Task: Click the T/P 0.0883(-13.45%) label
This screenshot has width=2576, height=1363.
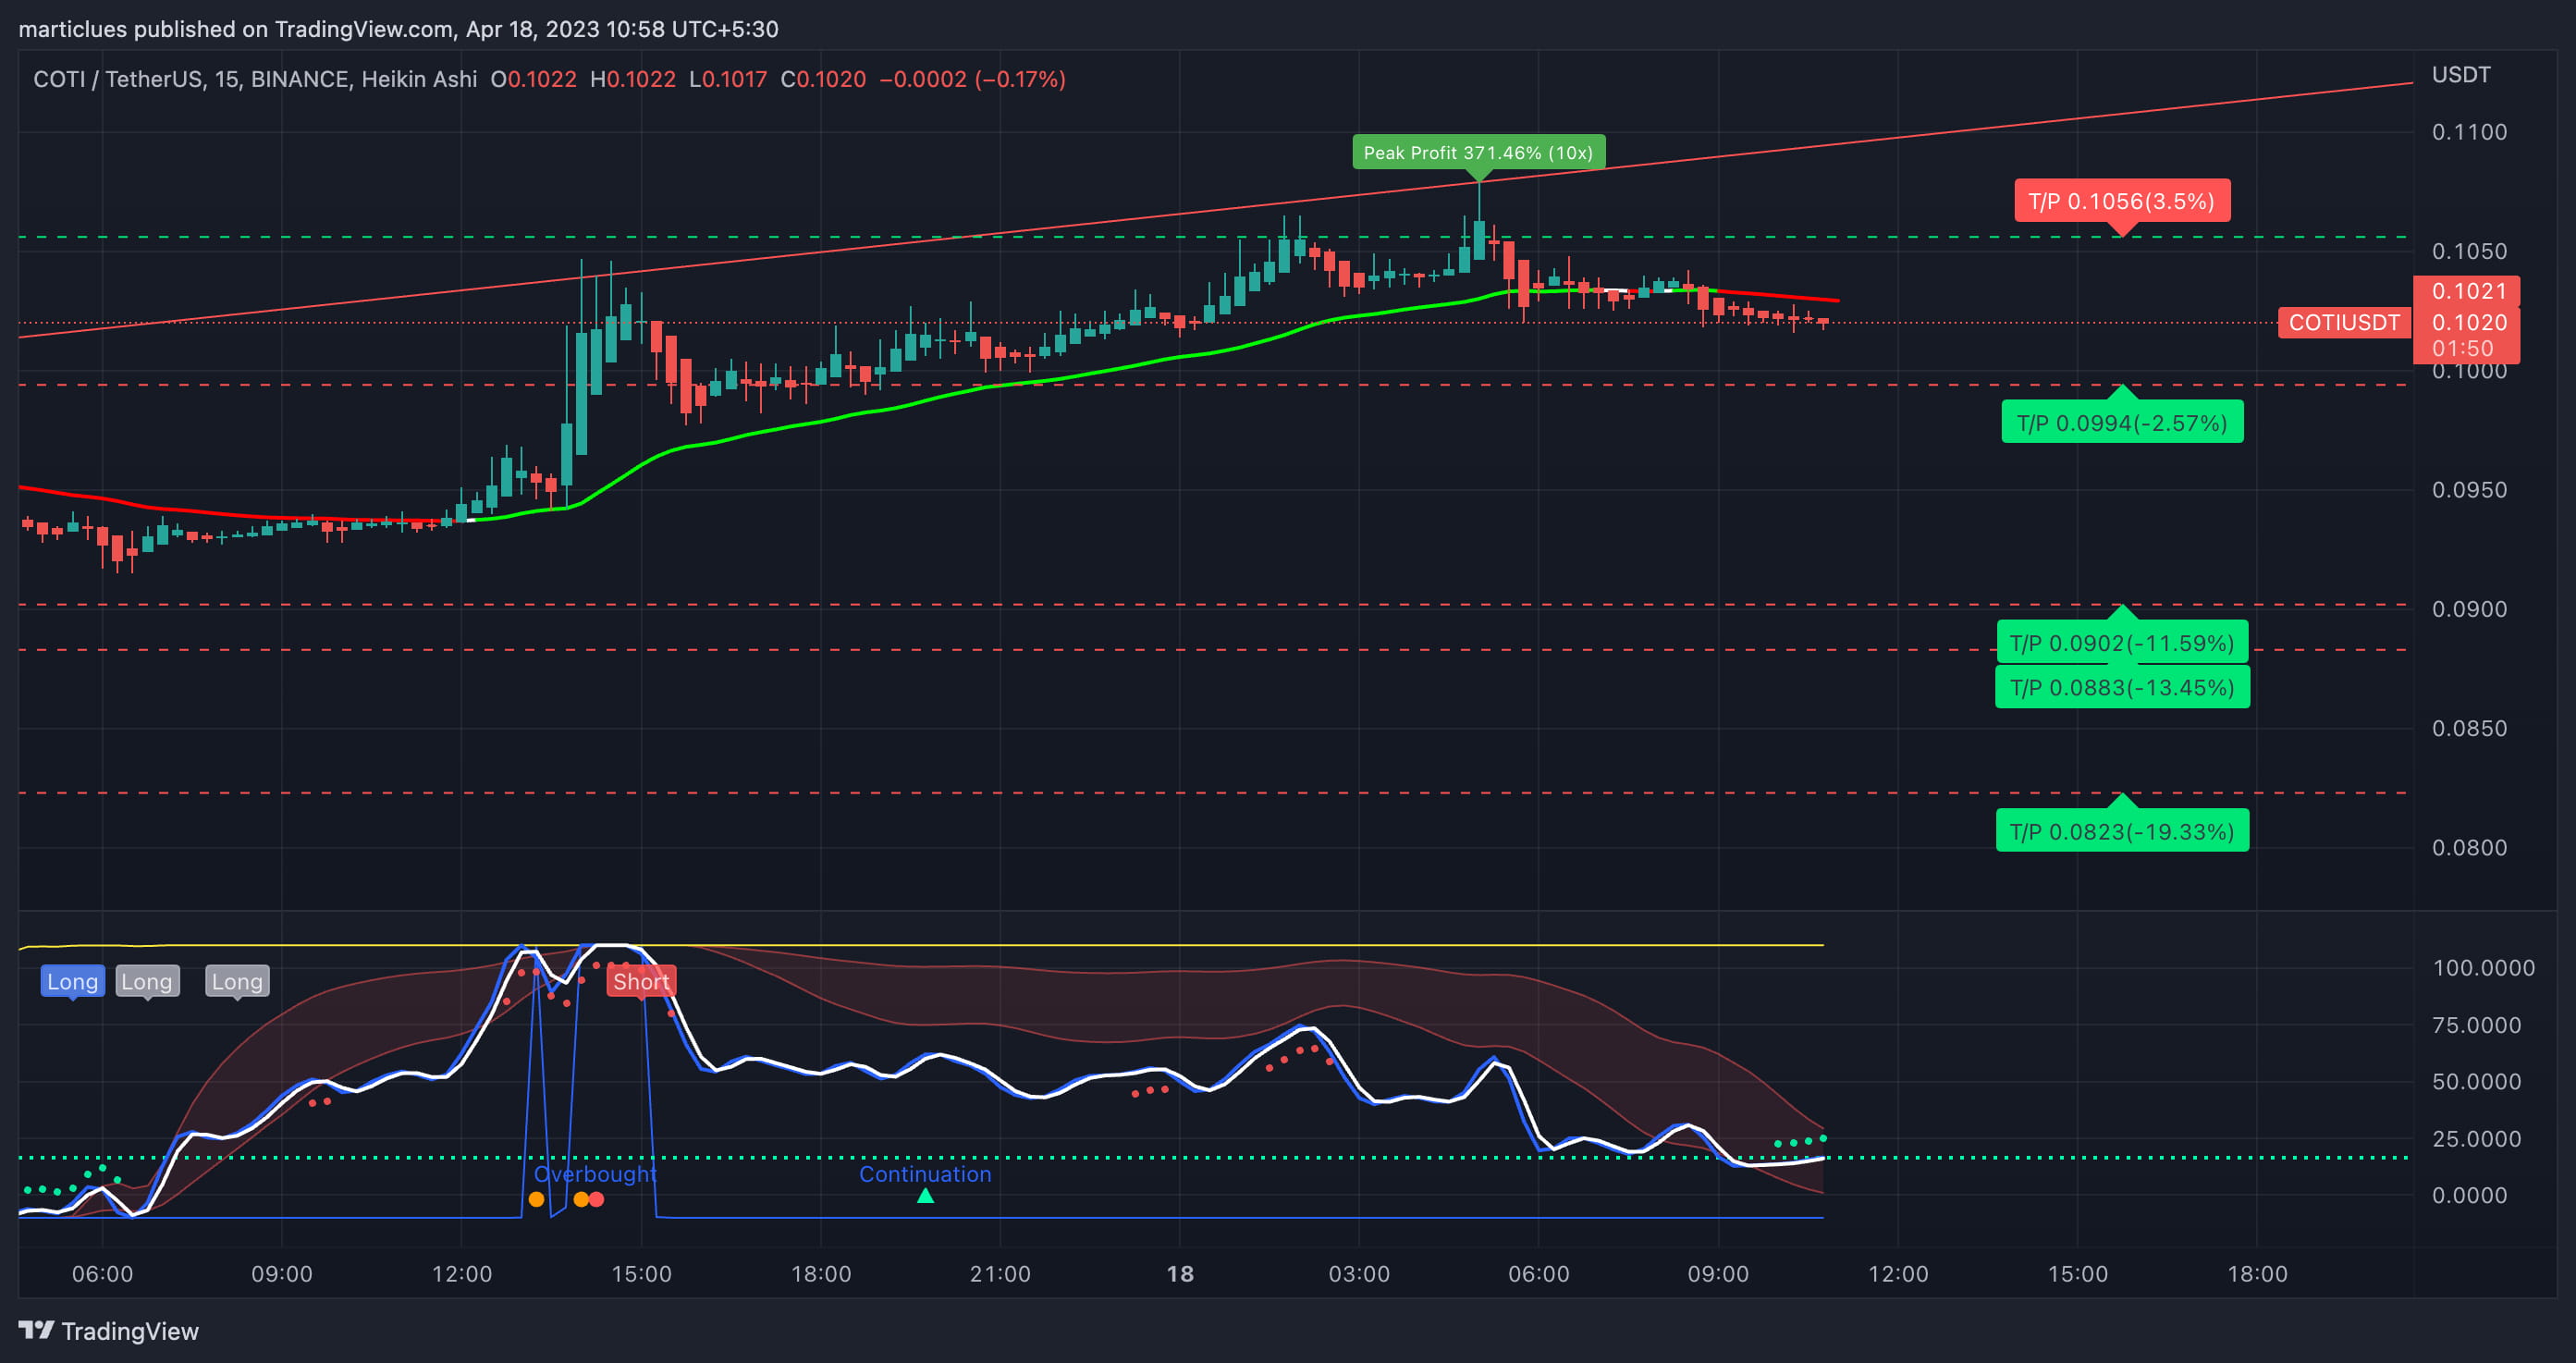Action: (2122, 687)
